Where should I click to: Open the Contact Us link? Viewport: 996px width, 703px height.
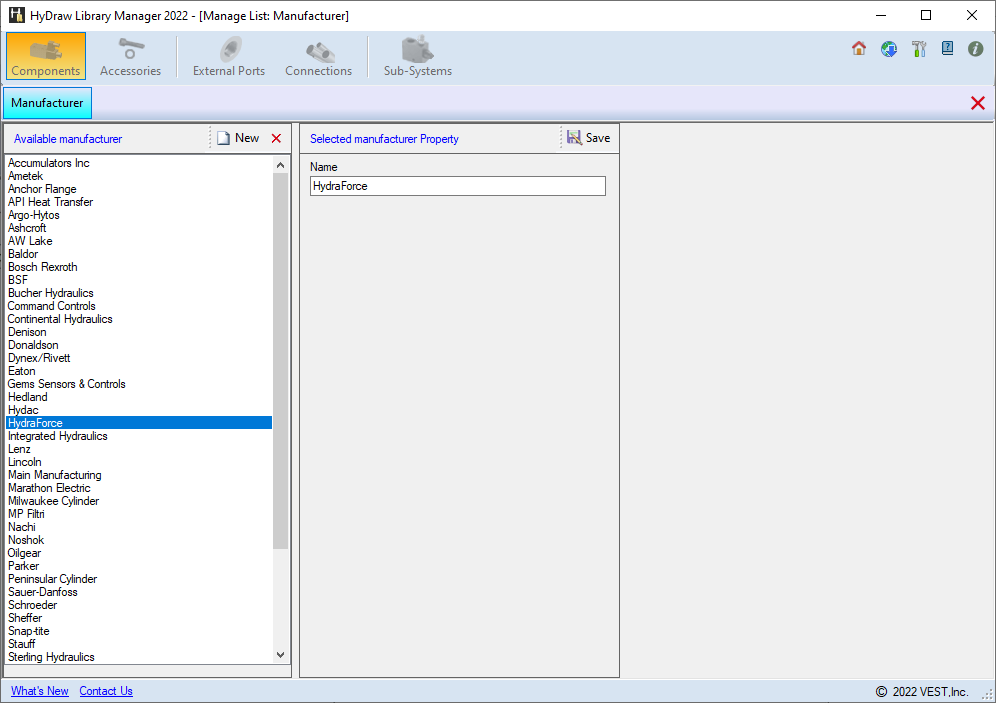[106, 691]
